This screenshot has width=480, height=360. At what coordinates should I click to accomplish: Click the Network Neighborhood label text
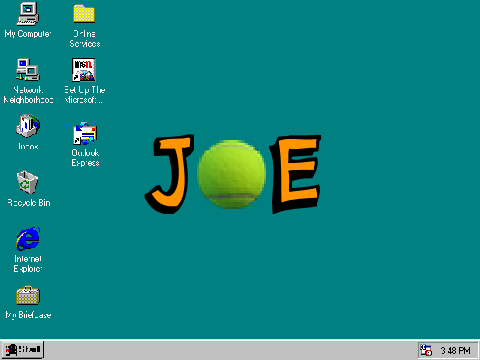(x=28, y=95)
